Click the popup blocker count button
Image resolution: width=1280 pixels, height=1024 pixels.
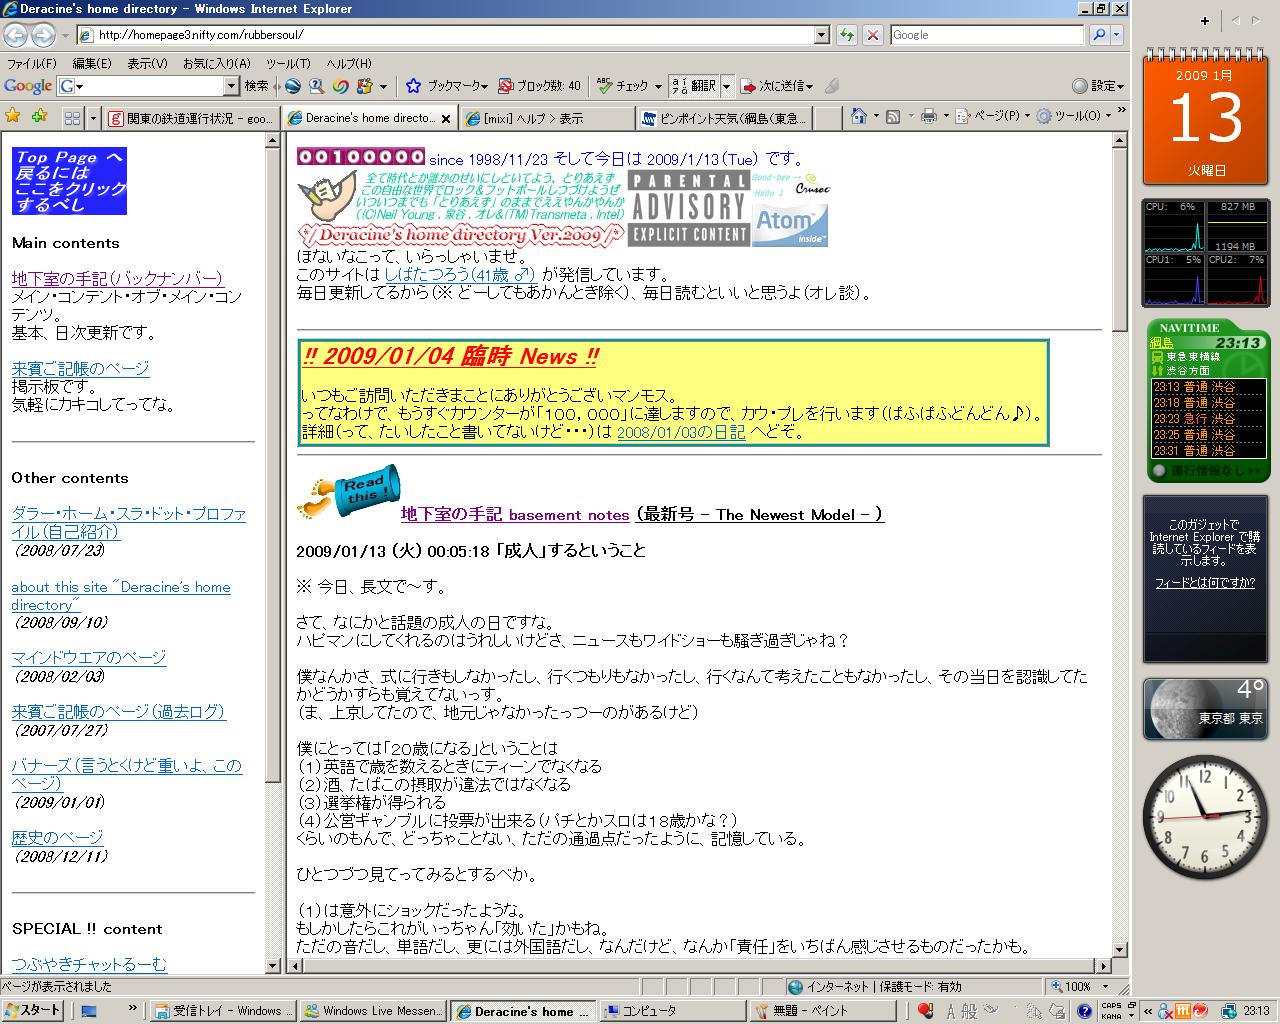[x=539, y=86]
